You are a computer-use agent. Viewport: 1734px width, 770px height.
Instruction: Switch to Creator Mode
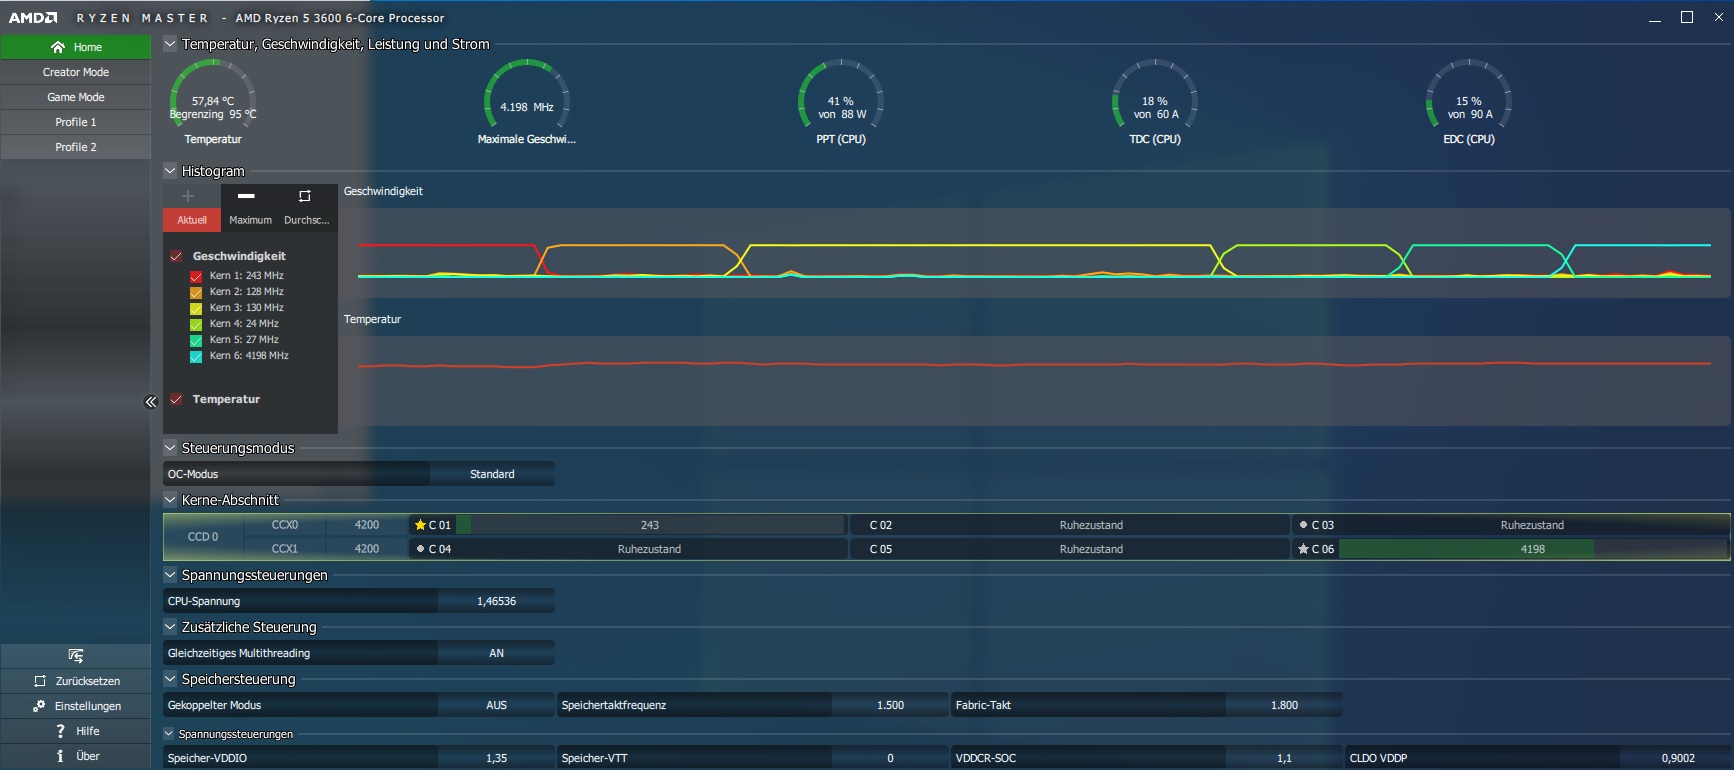click(x=76, y=72)
